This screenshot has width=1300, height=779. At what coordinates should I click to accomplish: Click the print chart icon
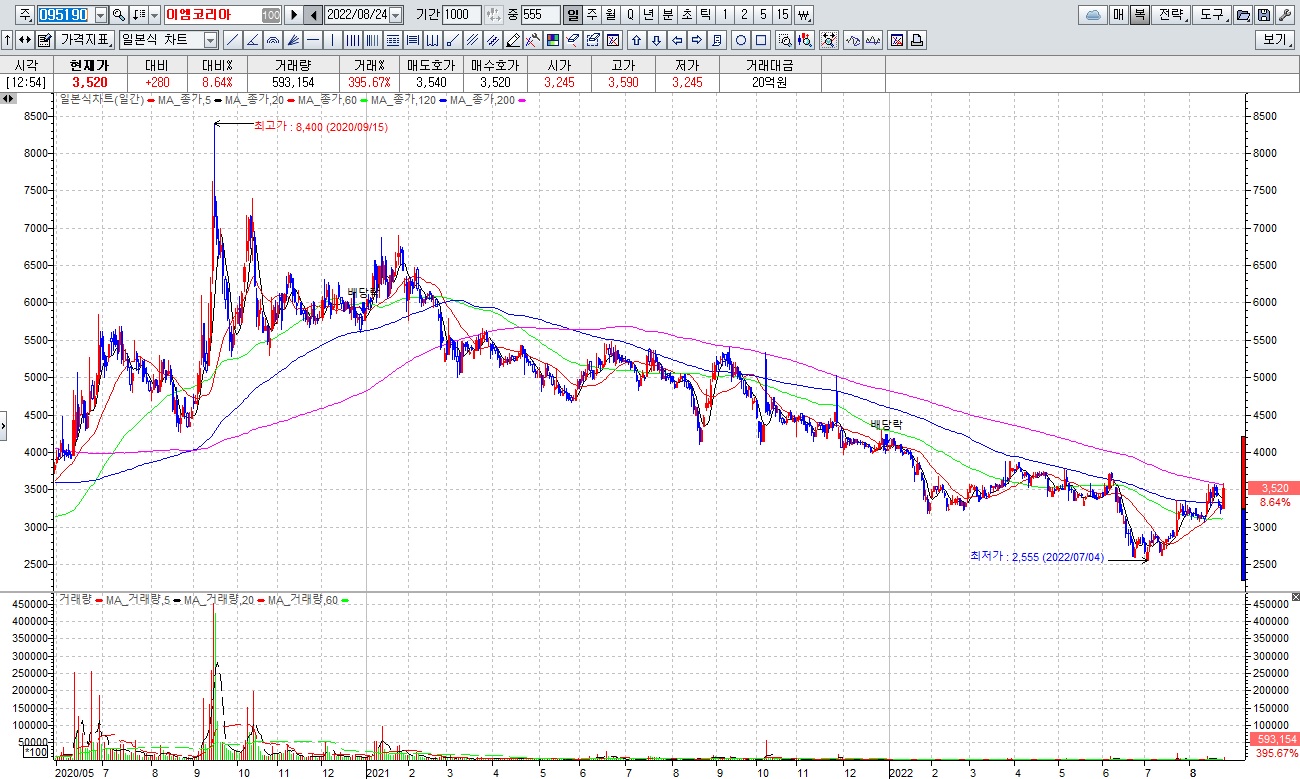[x=917, y=40]
